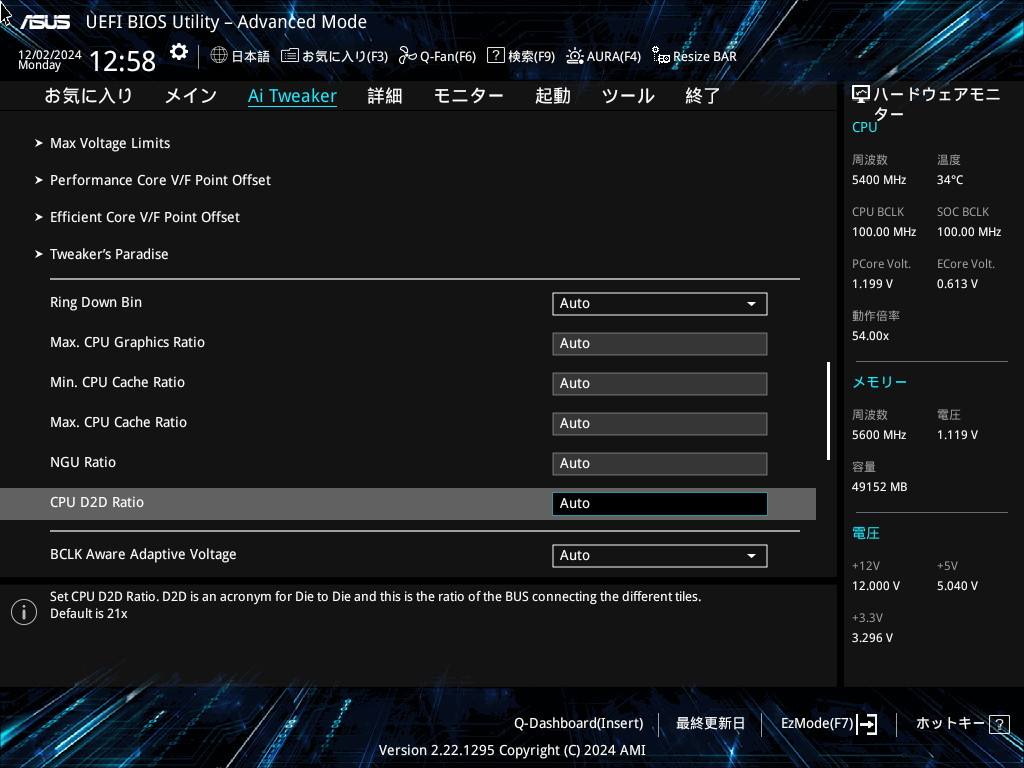The image size is (1024, 768).
Task: Click the メモリー section heading
Action: point(879,382)
